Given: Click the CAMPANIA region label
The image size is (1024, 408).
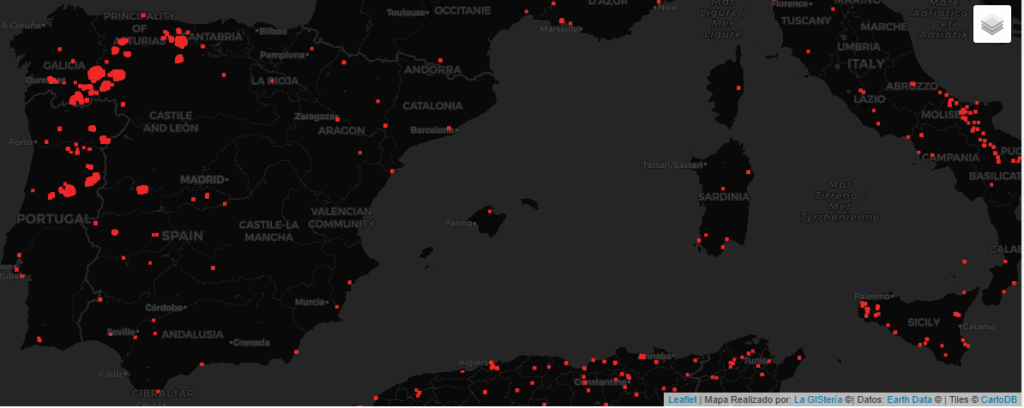Looking at the screenshot, I should (x=950, y=157).
